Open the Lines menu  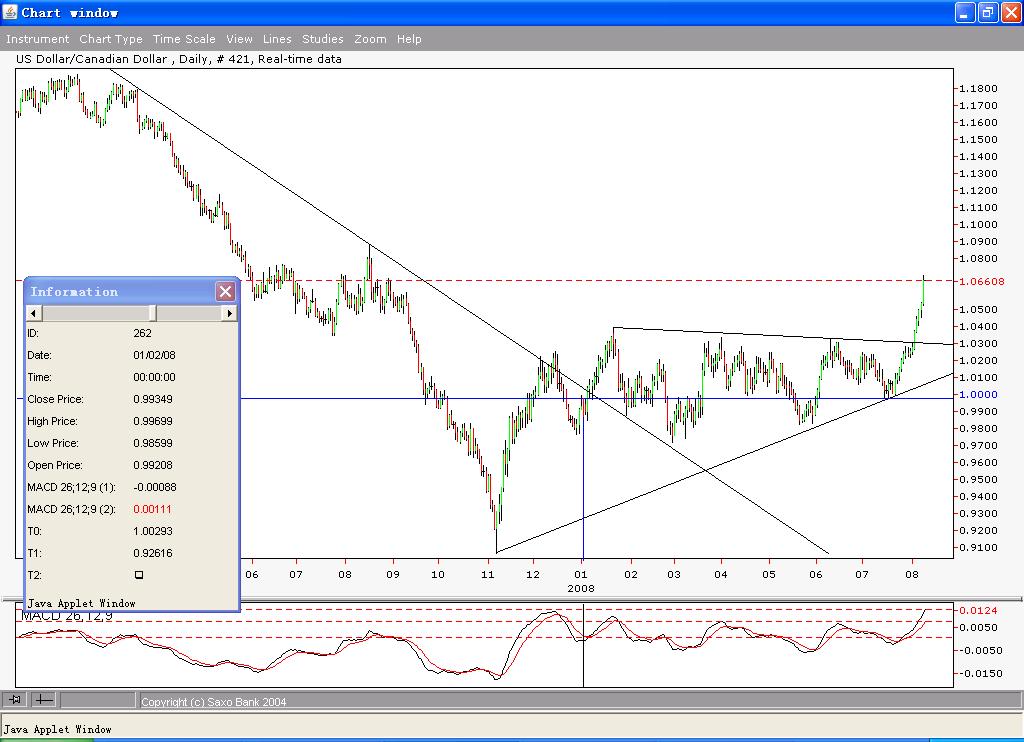point(277,39)
